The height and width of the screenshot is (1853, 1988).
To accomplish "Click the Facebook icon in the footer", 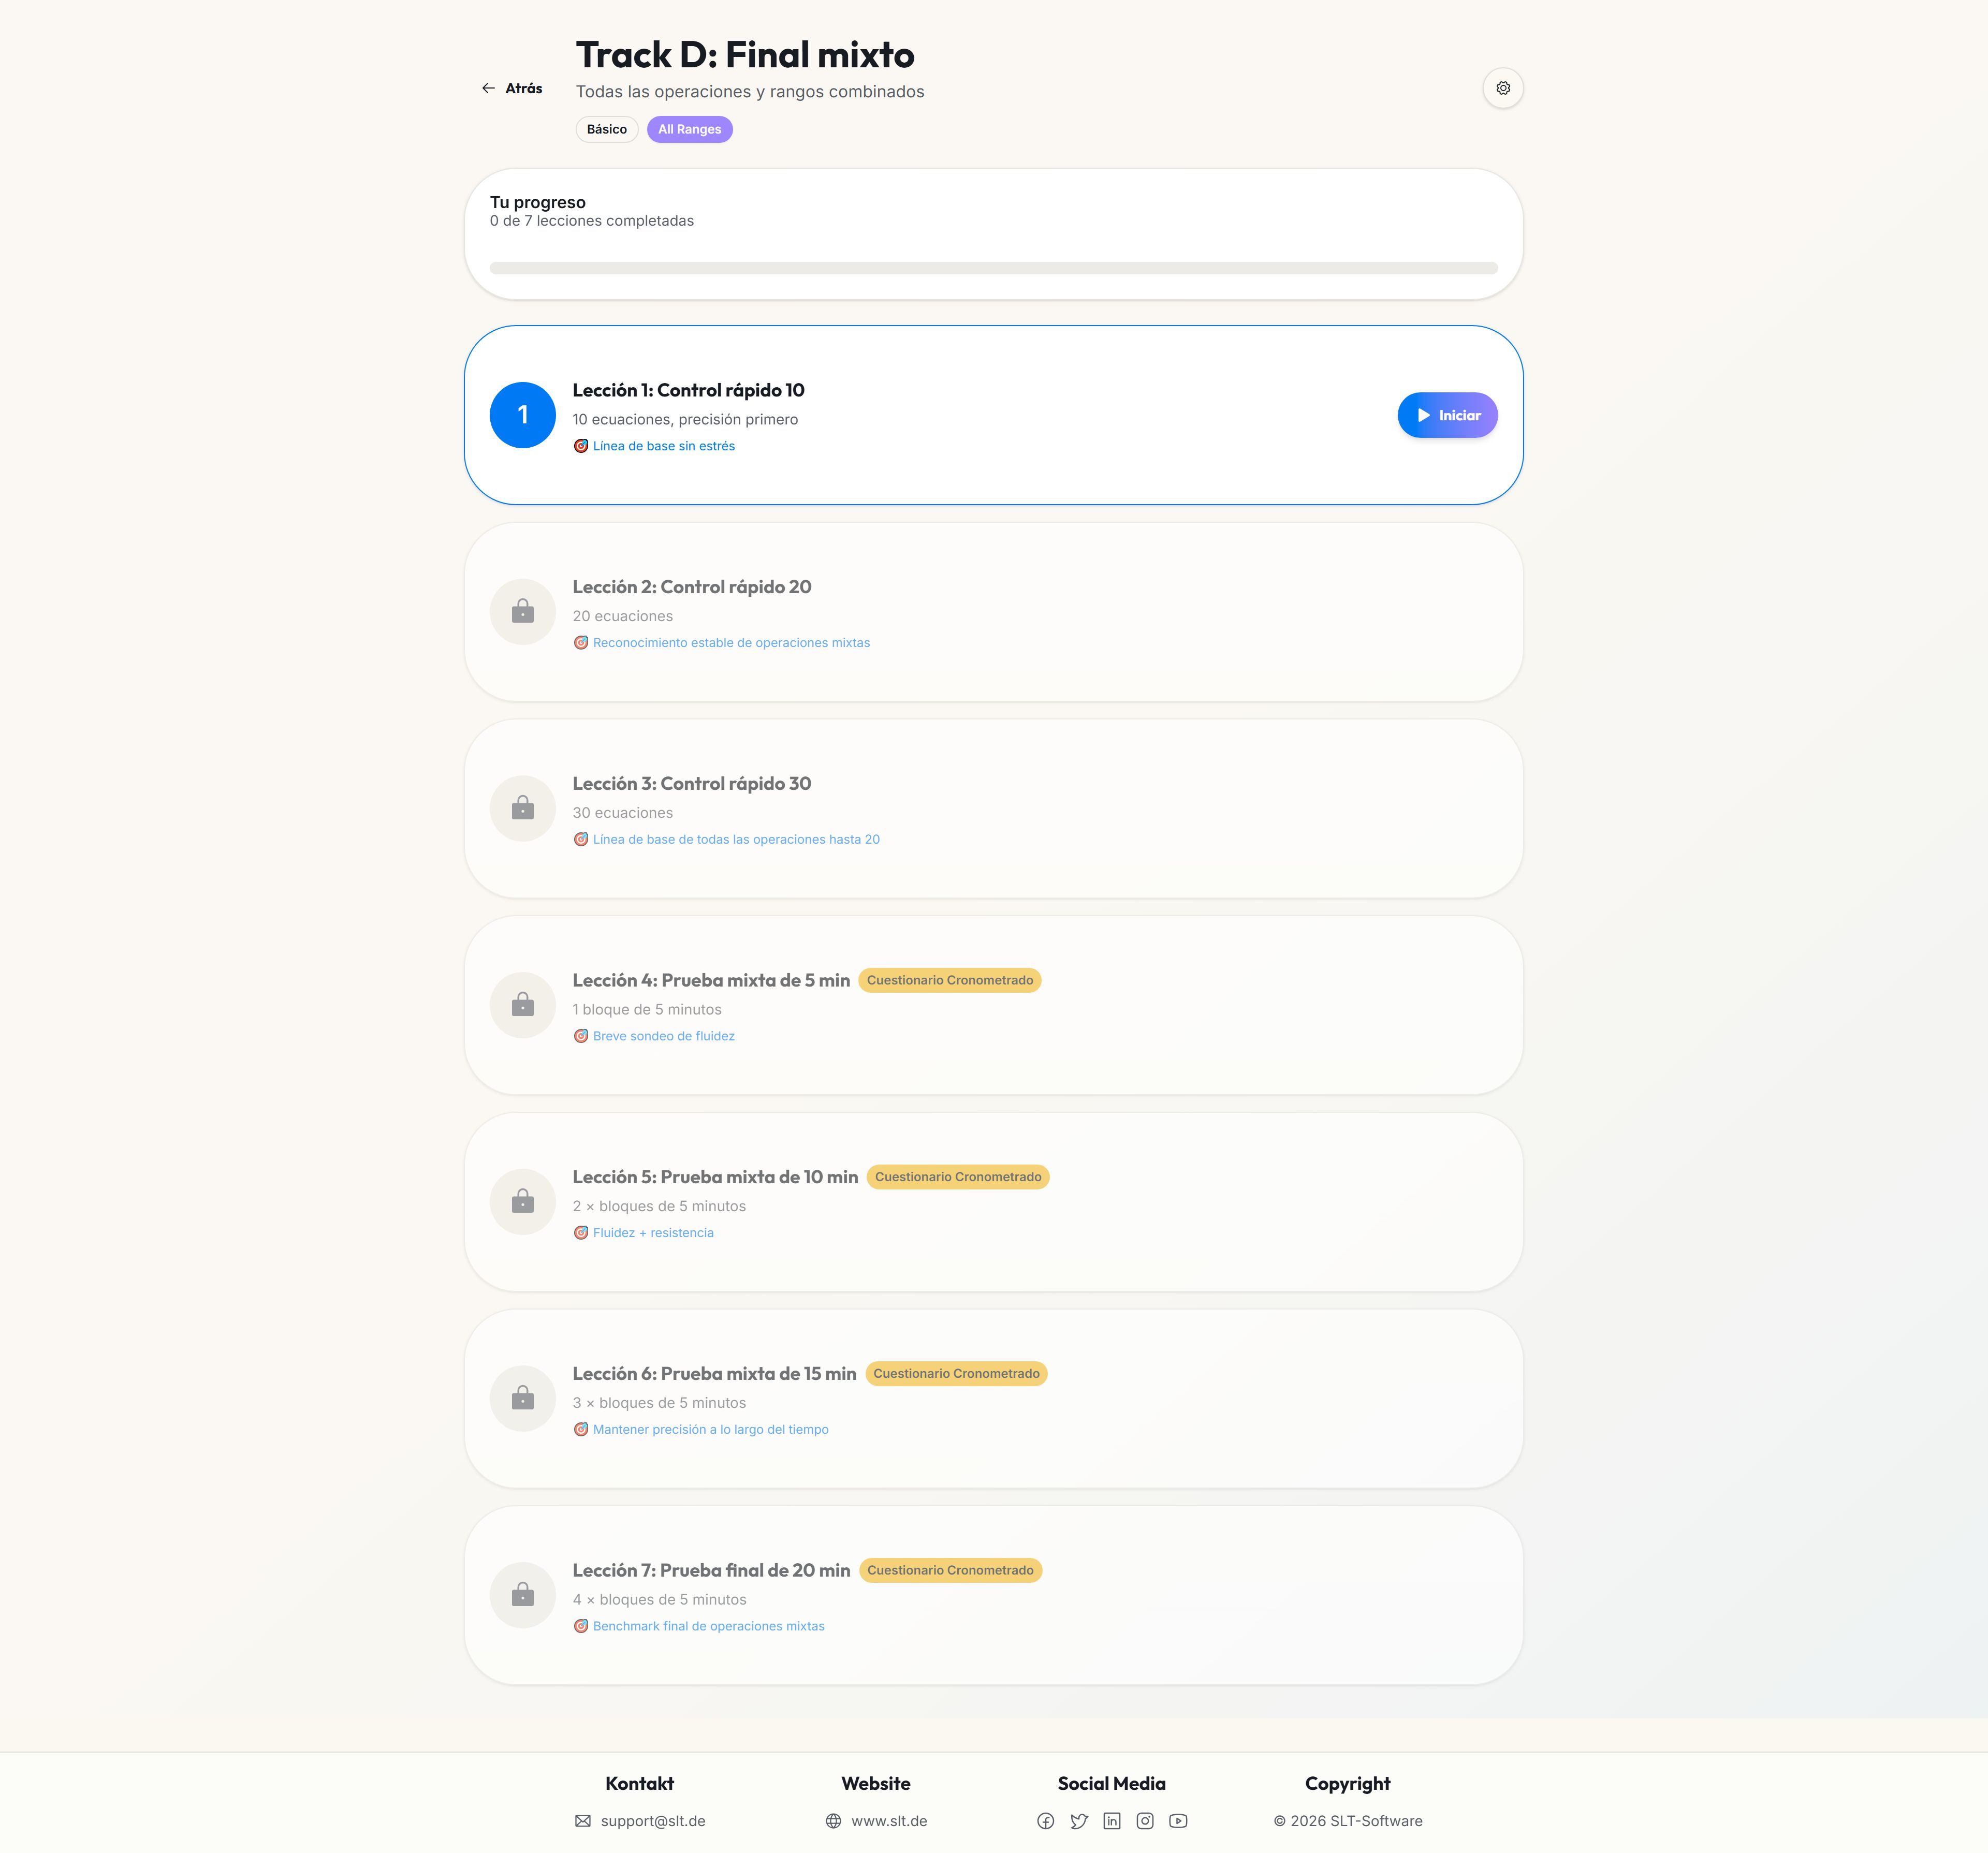I will 1045,1821.
